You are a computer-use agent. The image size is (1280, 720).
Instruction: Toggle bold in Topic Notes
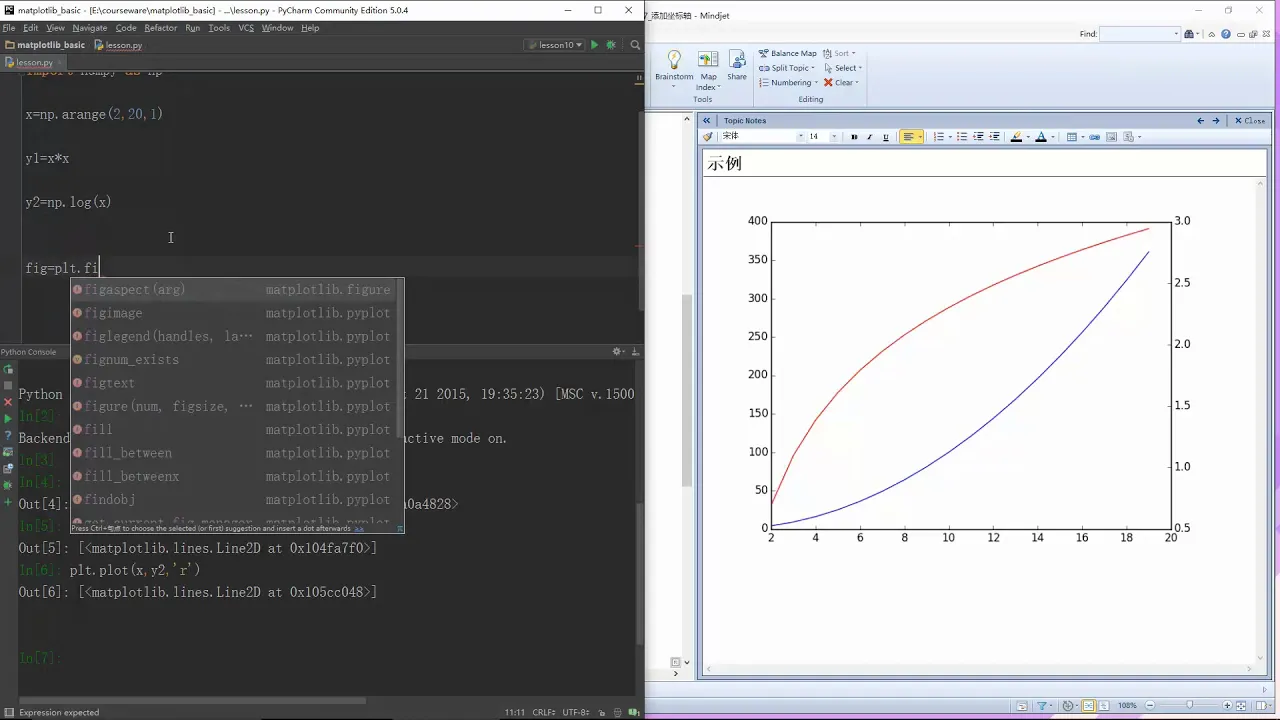pyautogui.click(x=854, y=137)
